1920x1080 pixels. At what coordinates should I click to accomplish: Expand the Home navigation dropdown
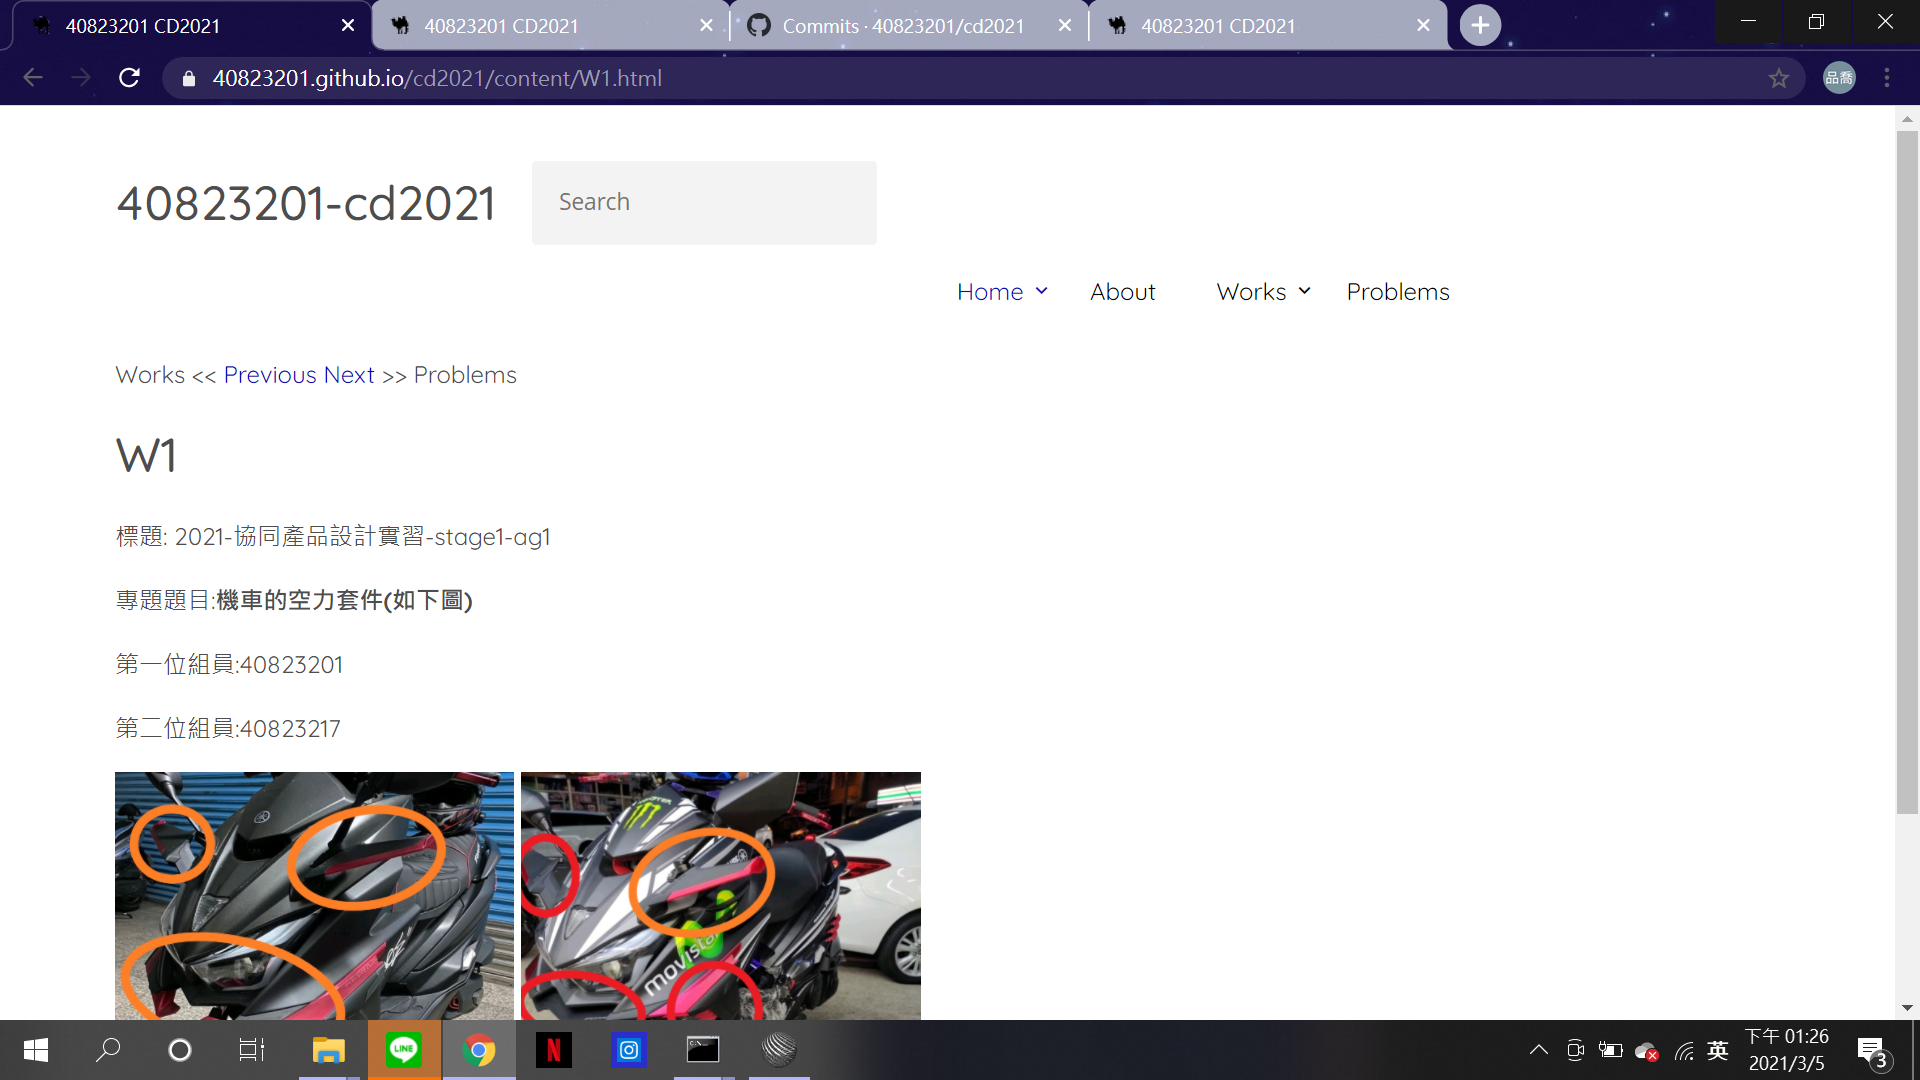click(1041, 291)
